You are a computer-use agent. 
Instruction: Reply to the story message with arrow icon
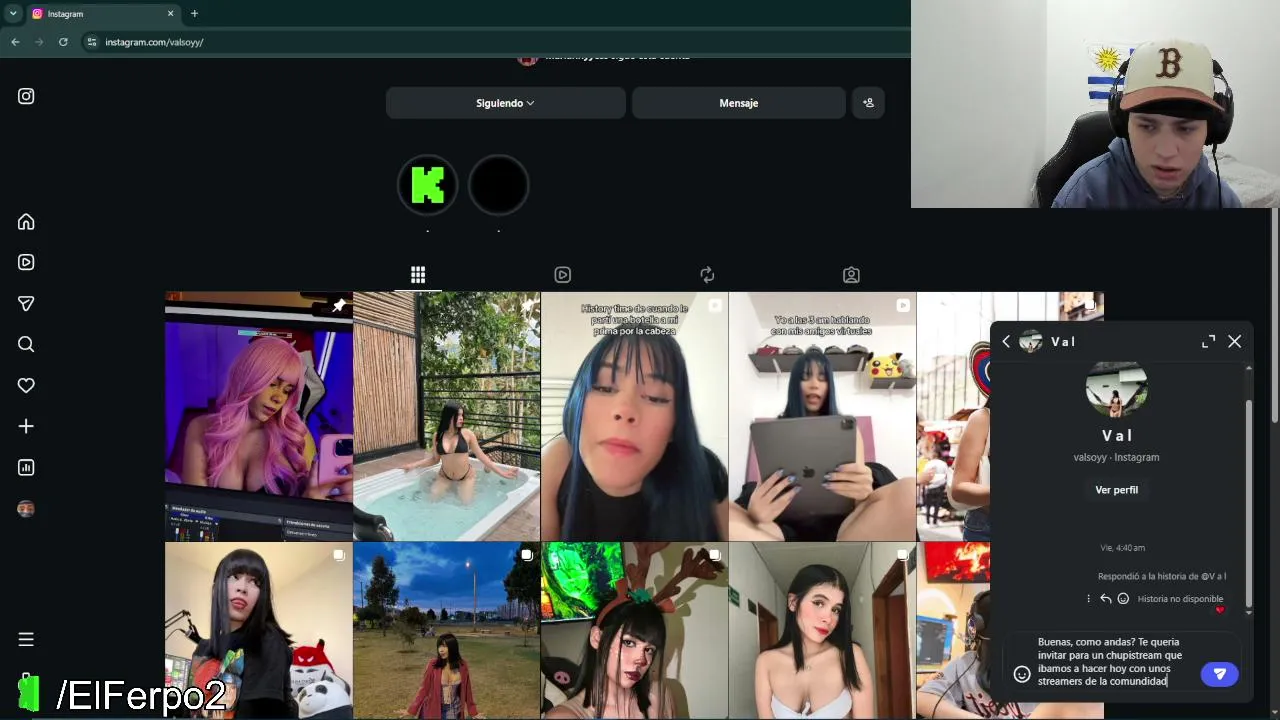tap(1106, 599)
